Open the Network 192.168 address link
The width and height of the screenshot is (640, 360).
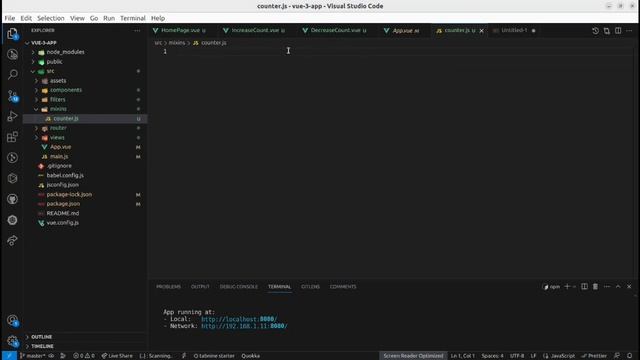pyautogui.click(x=244, y=326)
